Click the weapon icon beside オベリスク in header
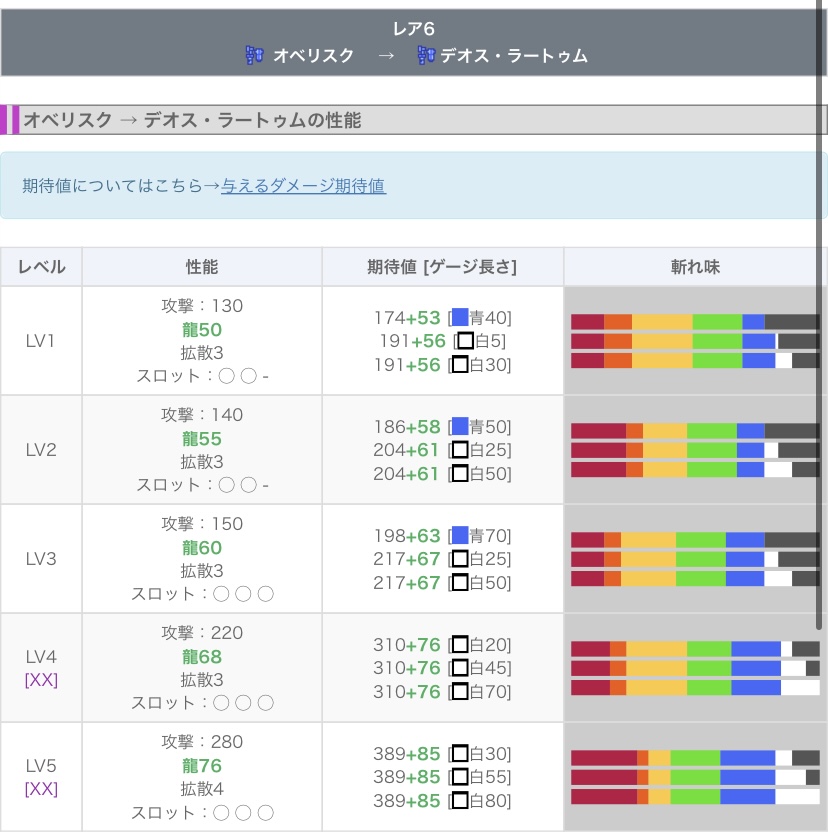Viewport: 828px width, 835px height. (x=255, y=56)
